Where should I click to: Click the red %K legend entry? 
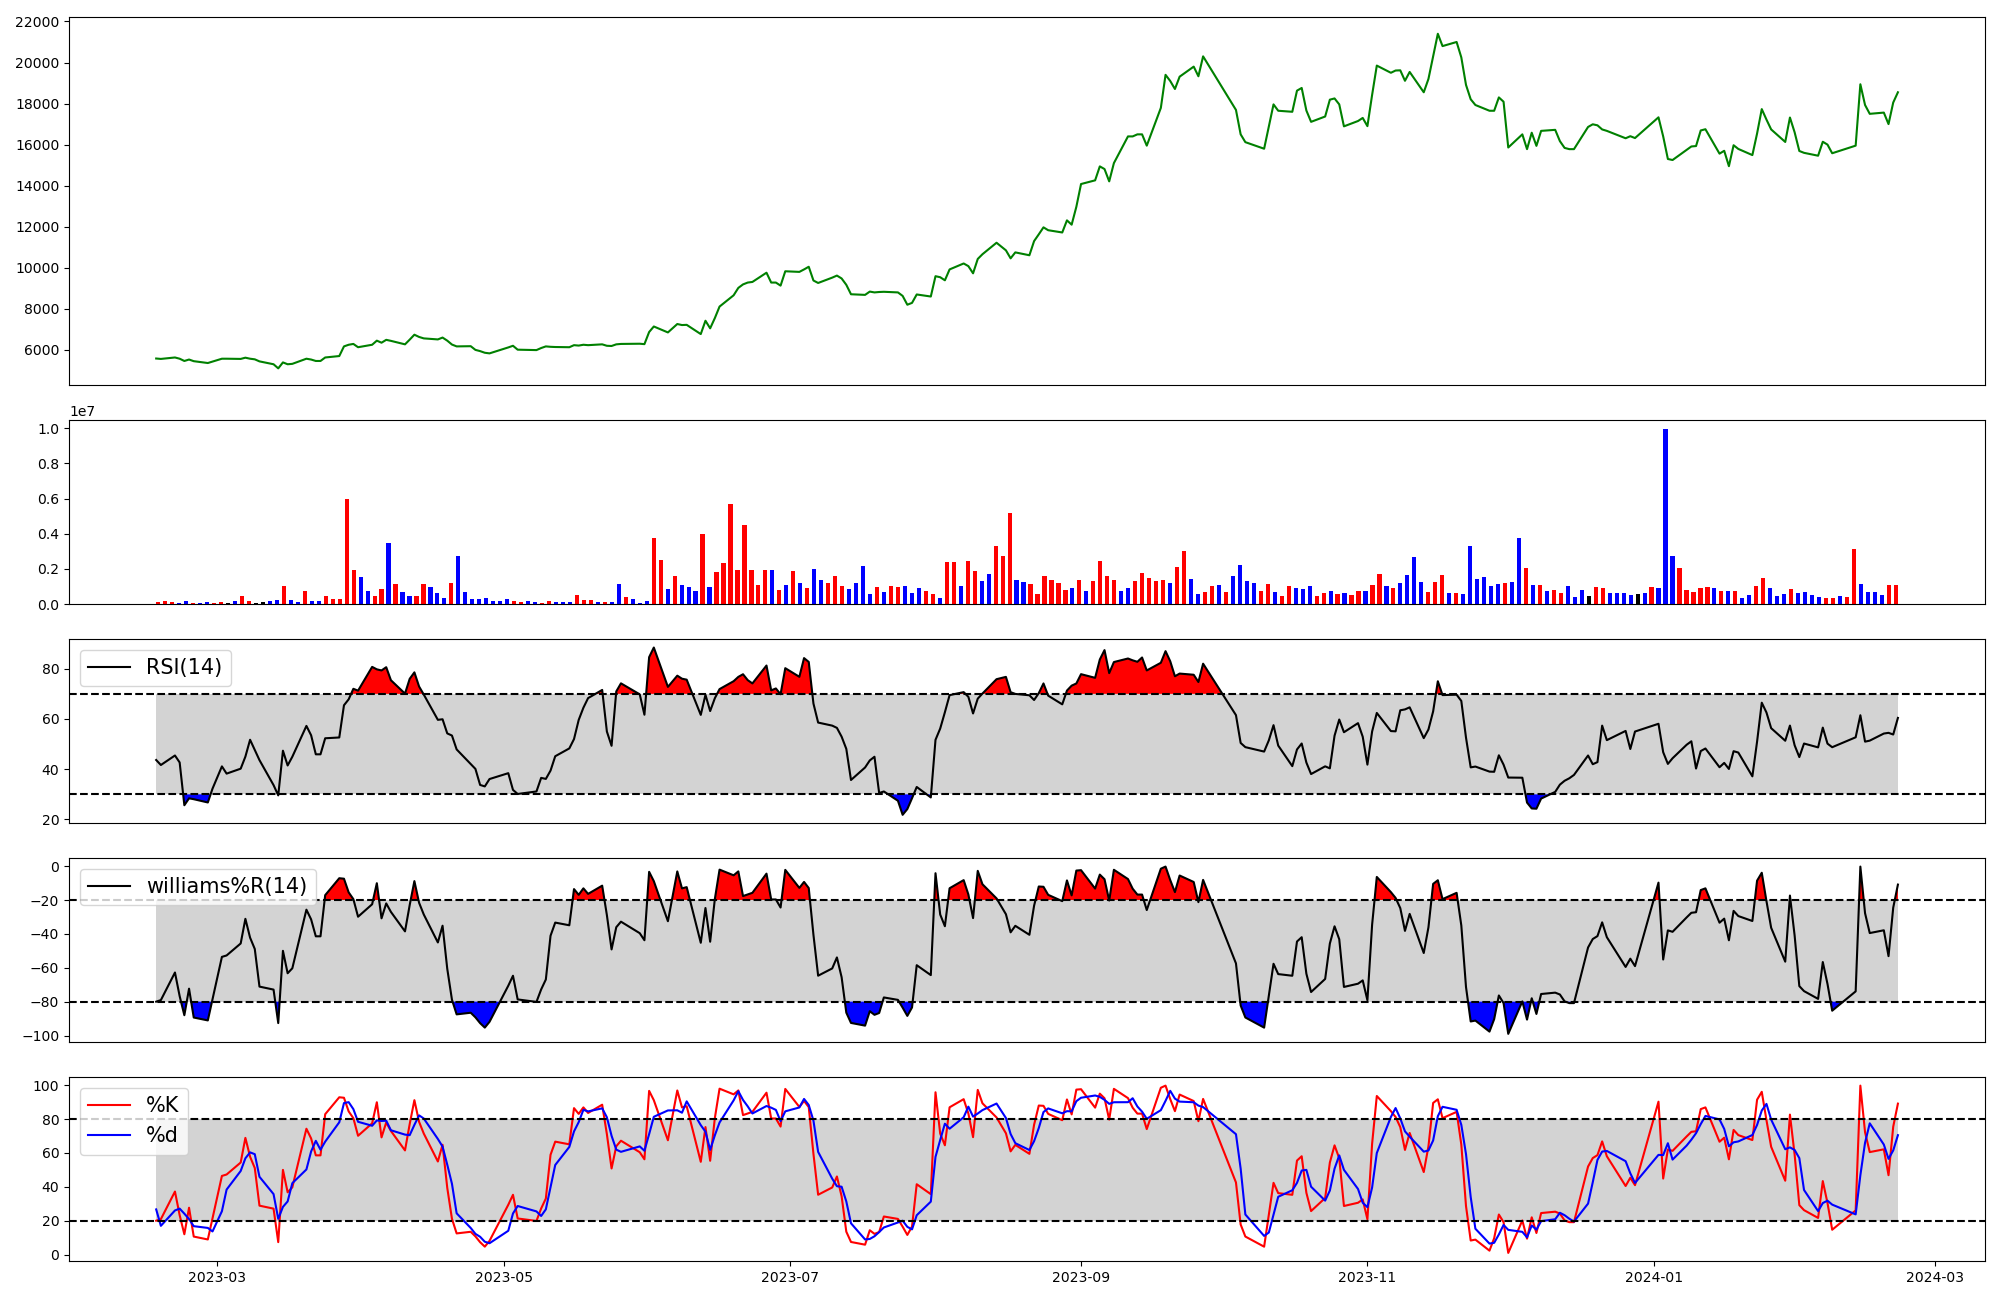162,1105
